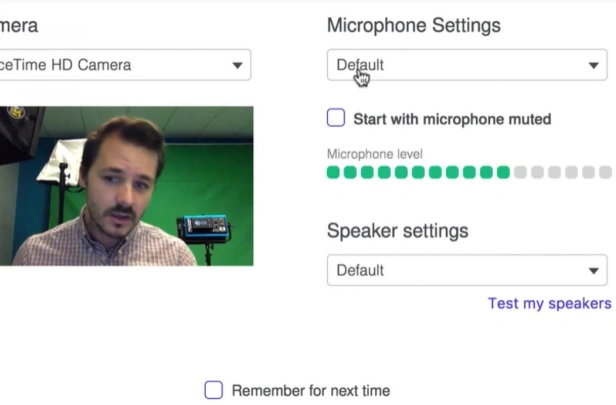
Task: Open the Microphone Settings Default dropdown
Action: click(467, 65)
